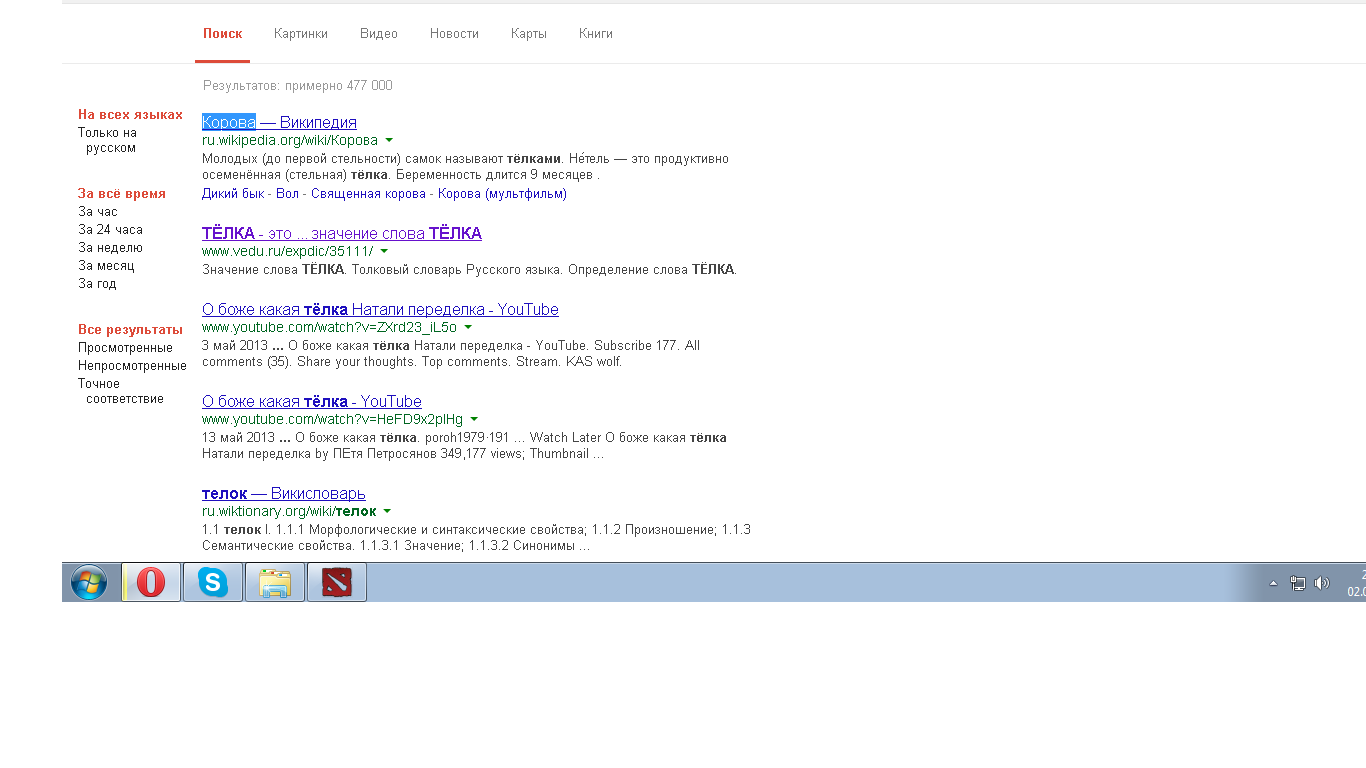Switch to the Картинки search tab
The height and width of the screenshot is (768, 1366).
coord(301,34)
